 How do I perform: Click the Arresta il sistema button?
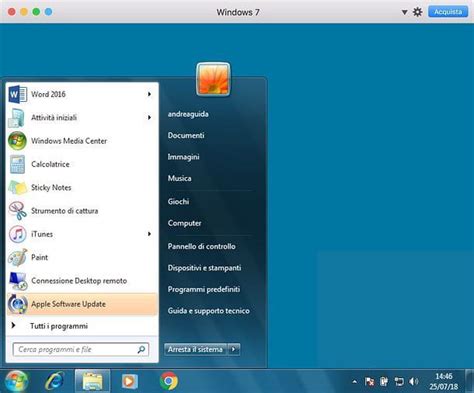coord(196,349)
